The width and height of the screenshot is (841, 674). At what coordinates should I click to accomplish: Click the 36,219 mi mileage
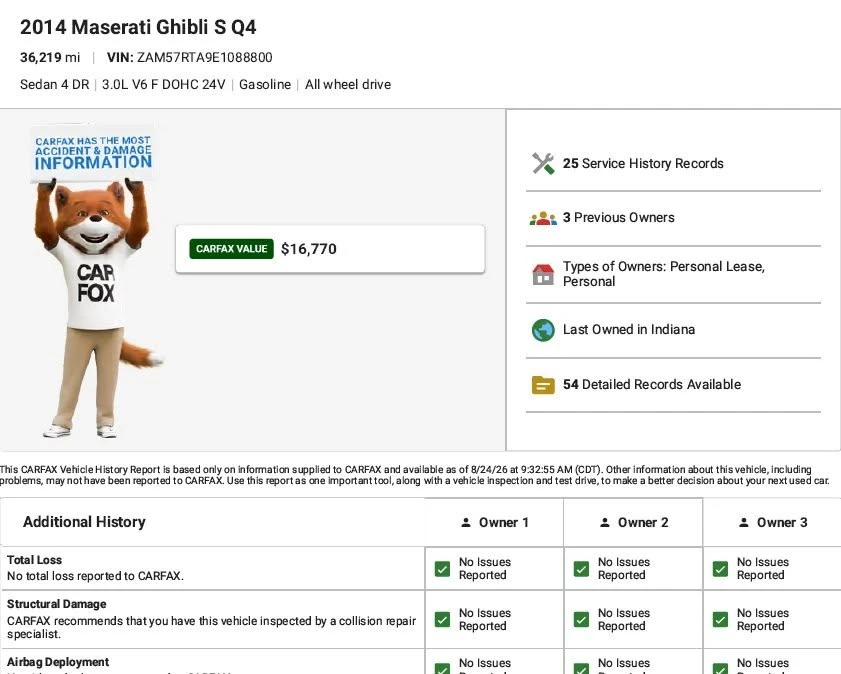tap(50, 57)
